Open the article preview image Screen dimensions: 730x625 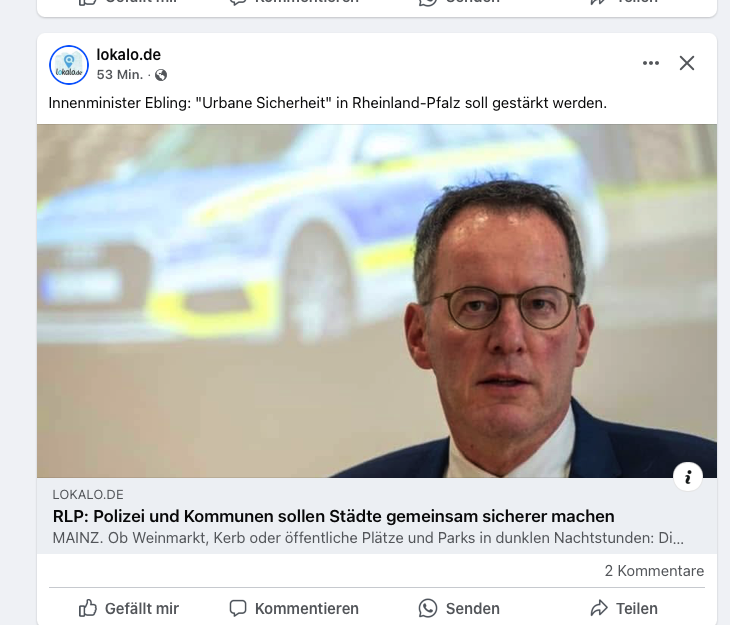(377, 301)
